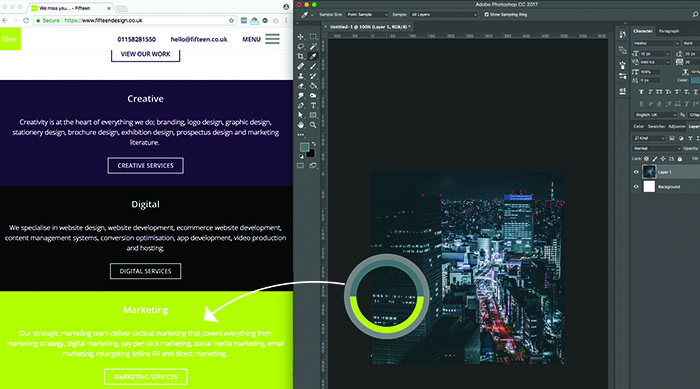Select the Eyedropper tool in the toolbox
The width and height of the screenshot is (700, 389).
click(x=313, y=56)
